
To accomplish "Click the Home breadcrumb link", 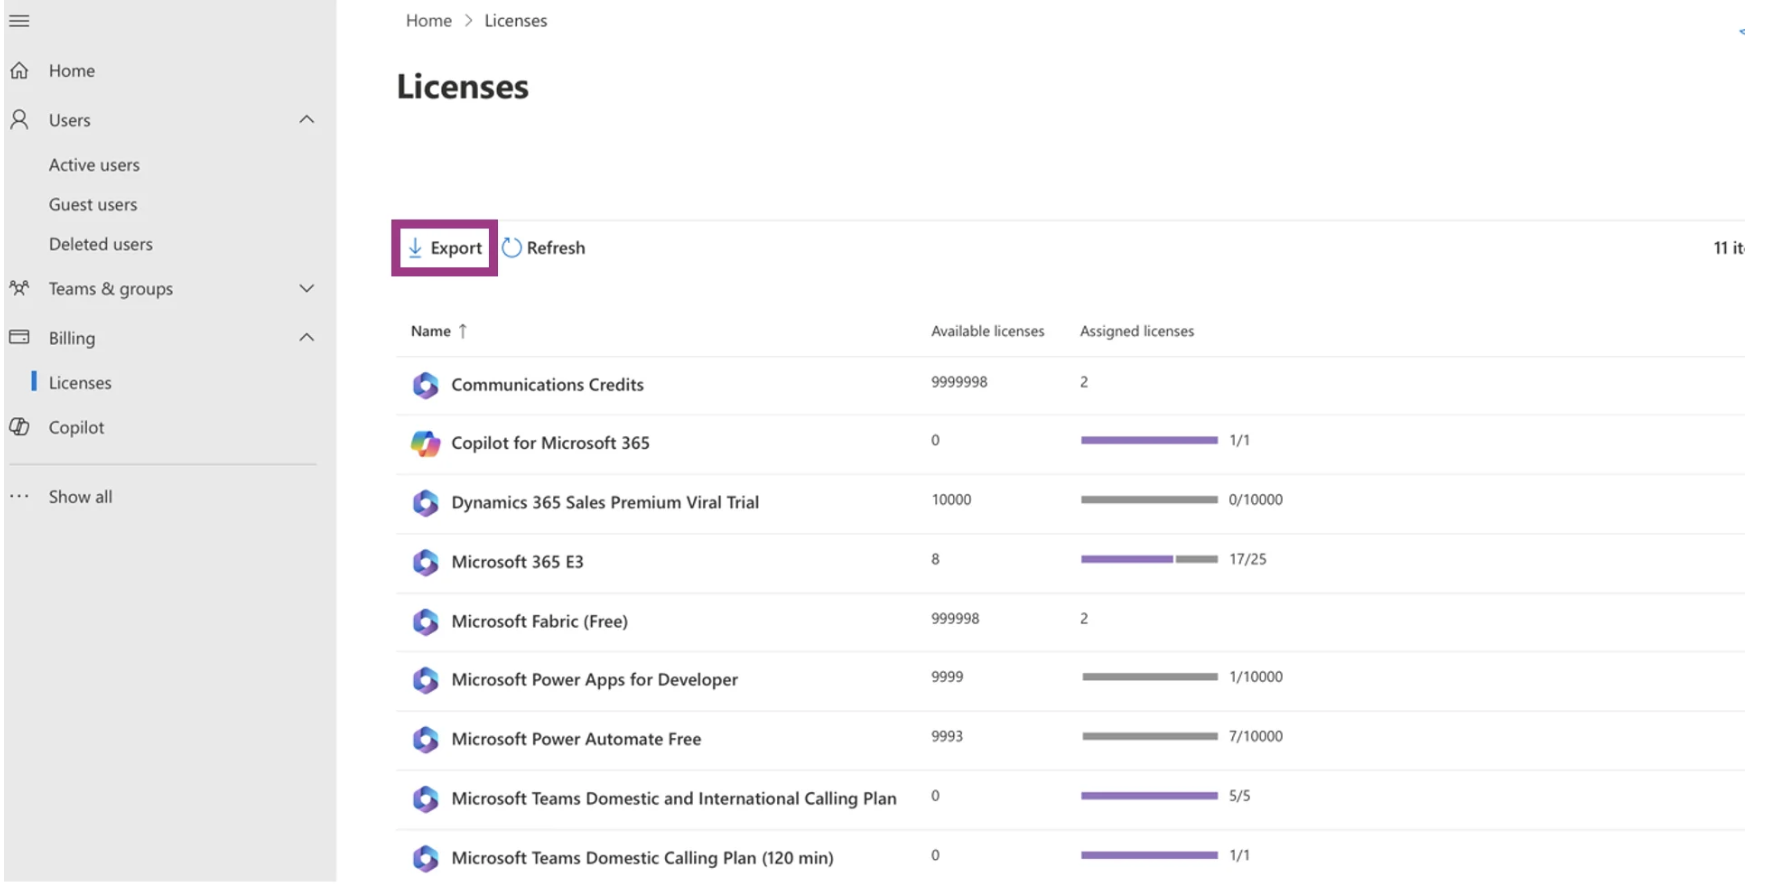I will (x=429, y=20).
